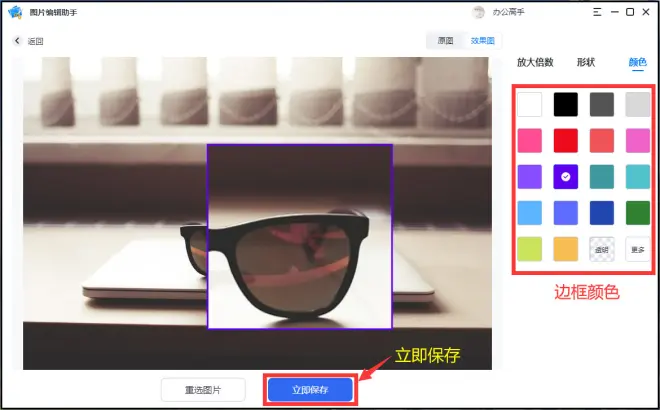660x410 pixels.
Task: Select the dark teal color swatch
Action: pyautogui.click(x=602, y=177)
